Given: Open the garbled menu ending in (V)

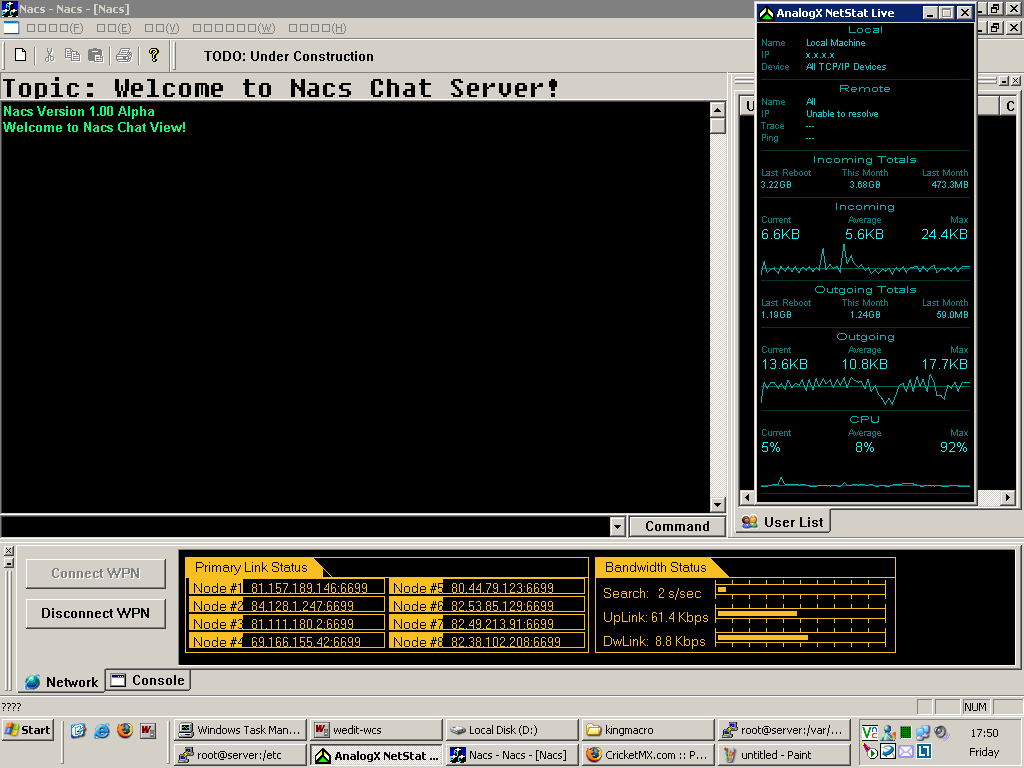Looking at the screenshot, I should (162, 28).
